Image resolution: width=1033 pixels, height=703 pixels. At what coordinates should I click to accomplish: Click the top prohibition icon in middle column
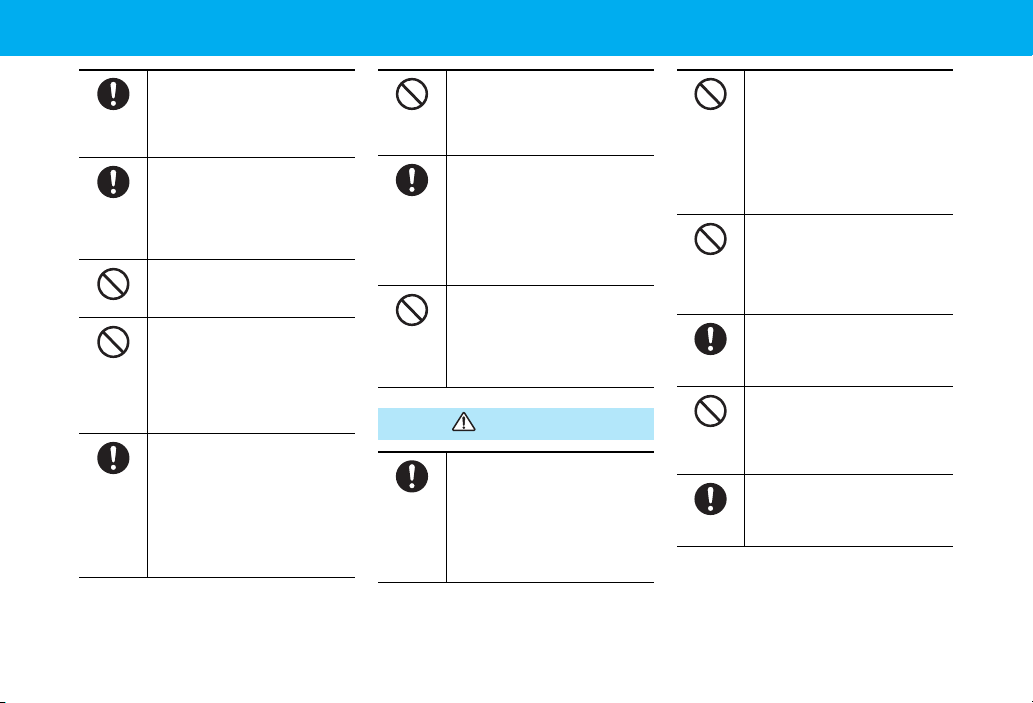[x=412, y=94]
